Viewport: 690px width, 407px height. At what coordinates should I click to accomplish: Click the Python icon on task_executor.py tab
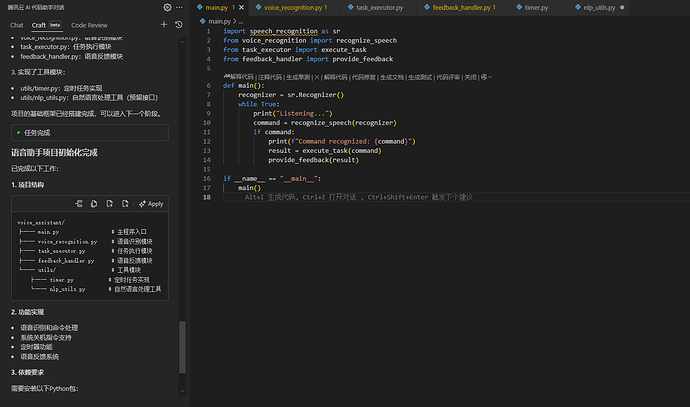tap(351, 7)
